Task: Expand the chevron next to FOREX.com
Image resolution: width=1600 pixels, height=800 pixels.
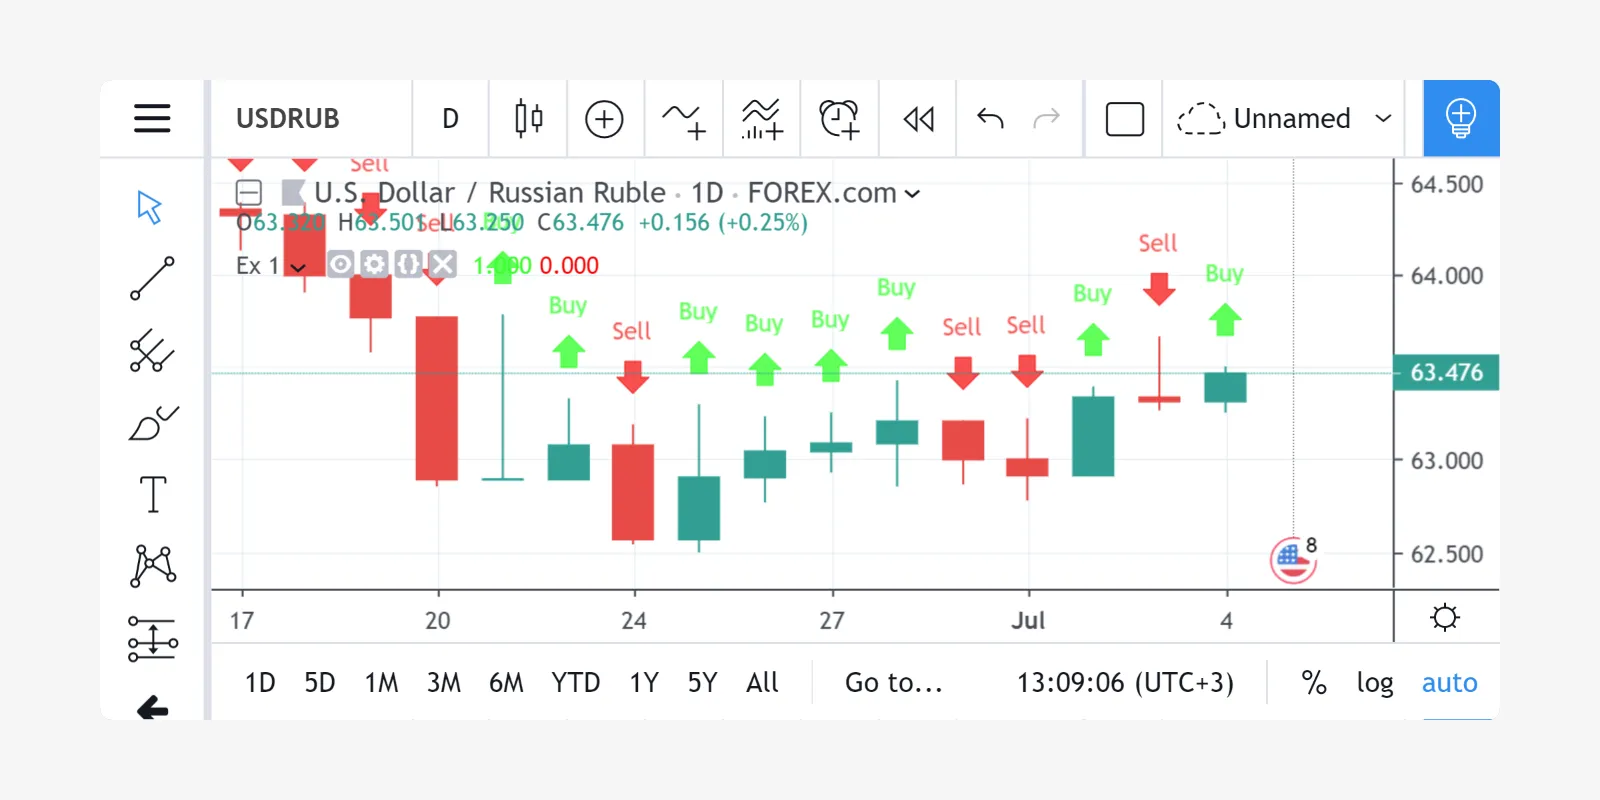Action: (x=912, y=193)
